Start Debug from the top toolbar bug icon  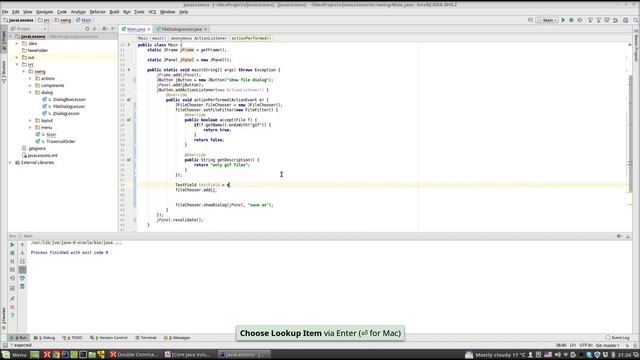click(571, 20)
